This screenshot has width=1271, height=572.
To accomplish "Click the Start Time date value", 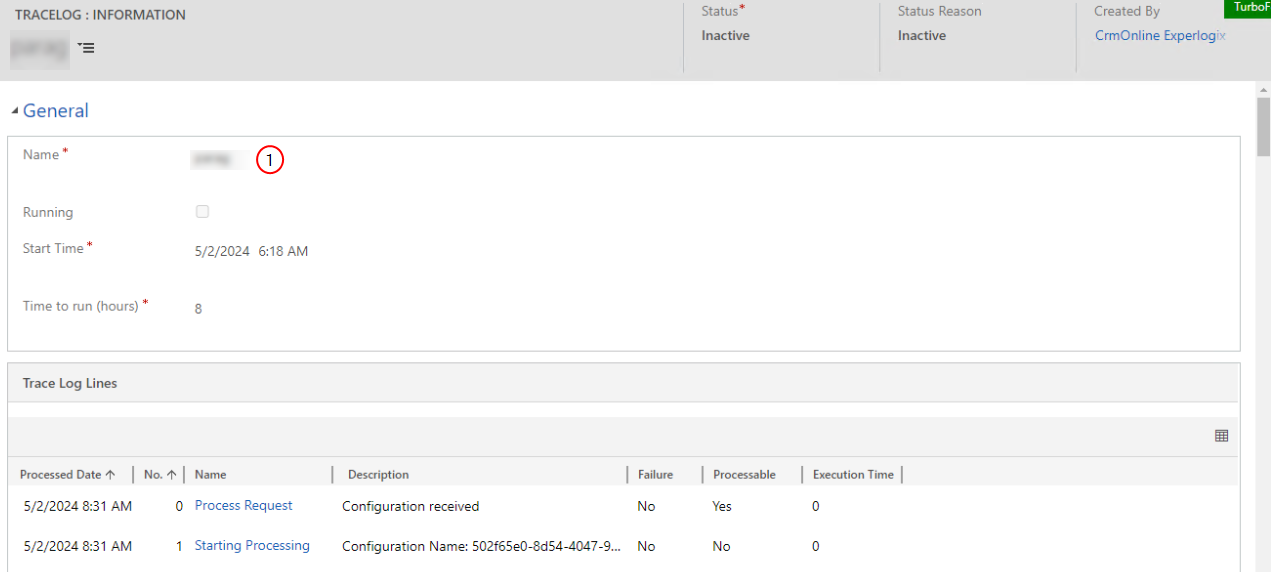I will point(222,252).
